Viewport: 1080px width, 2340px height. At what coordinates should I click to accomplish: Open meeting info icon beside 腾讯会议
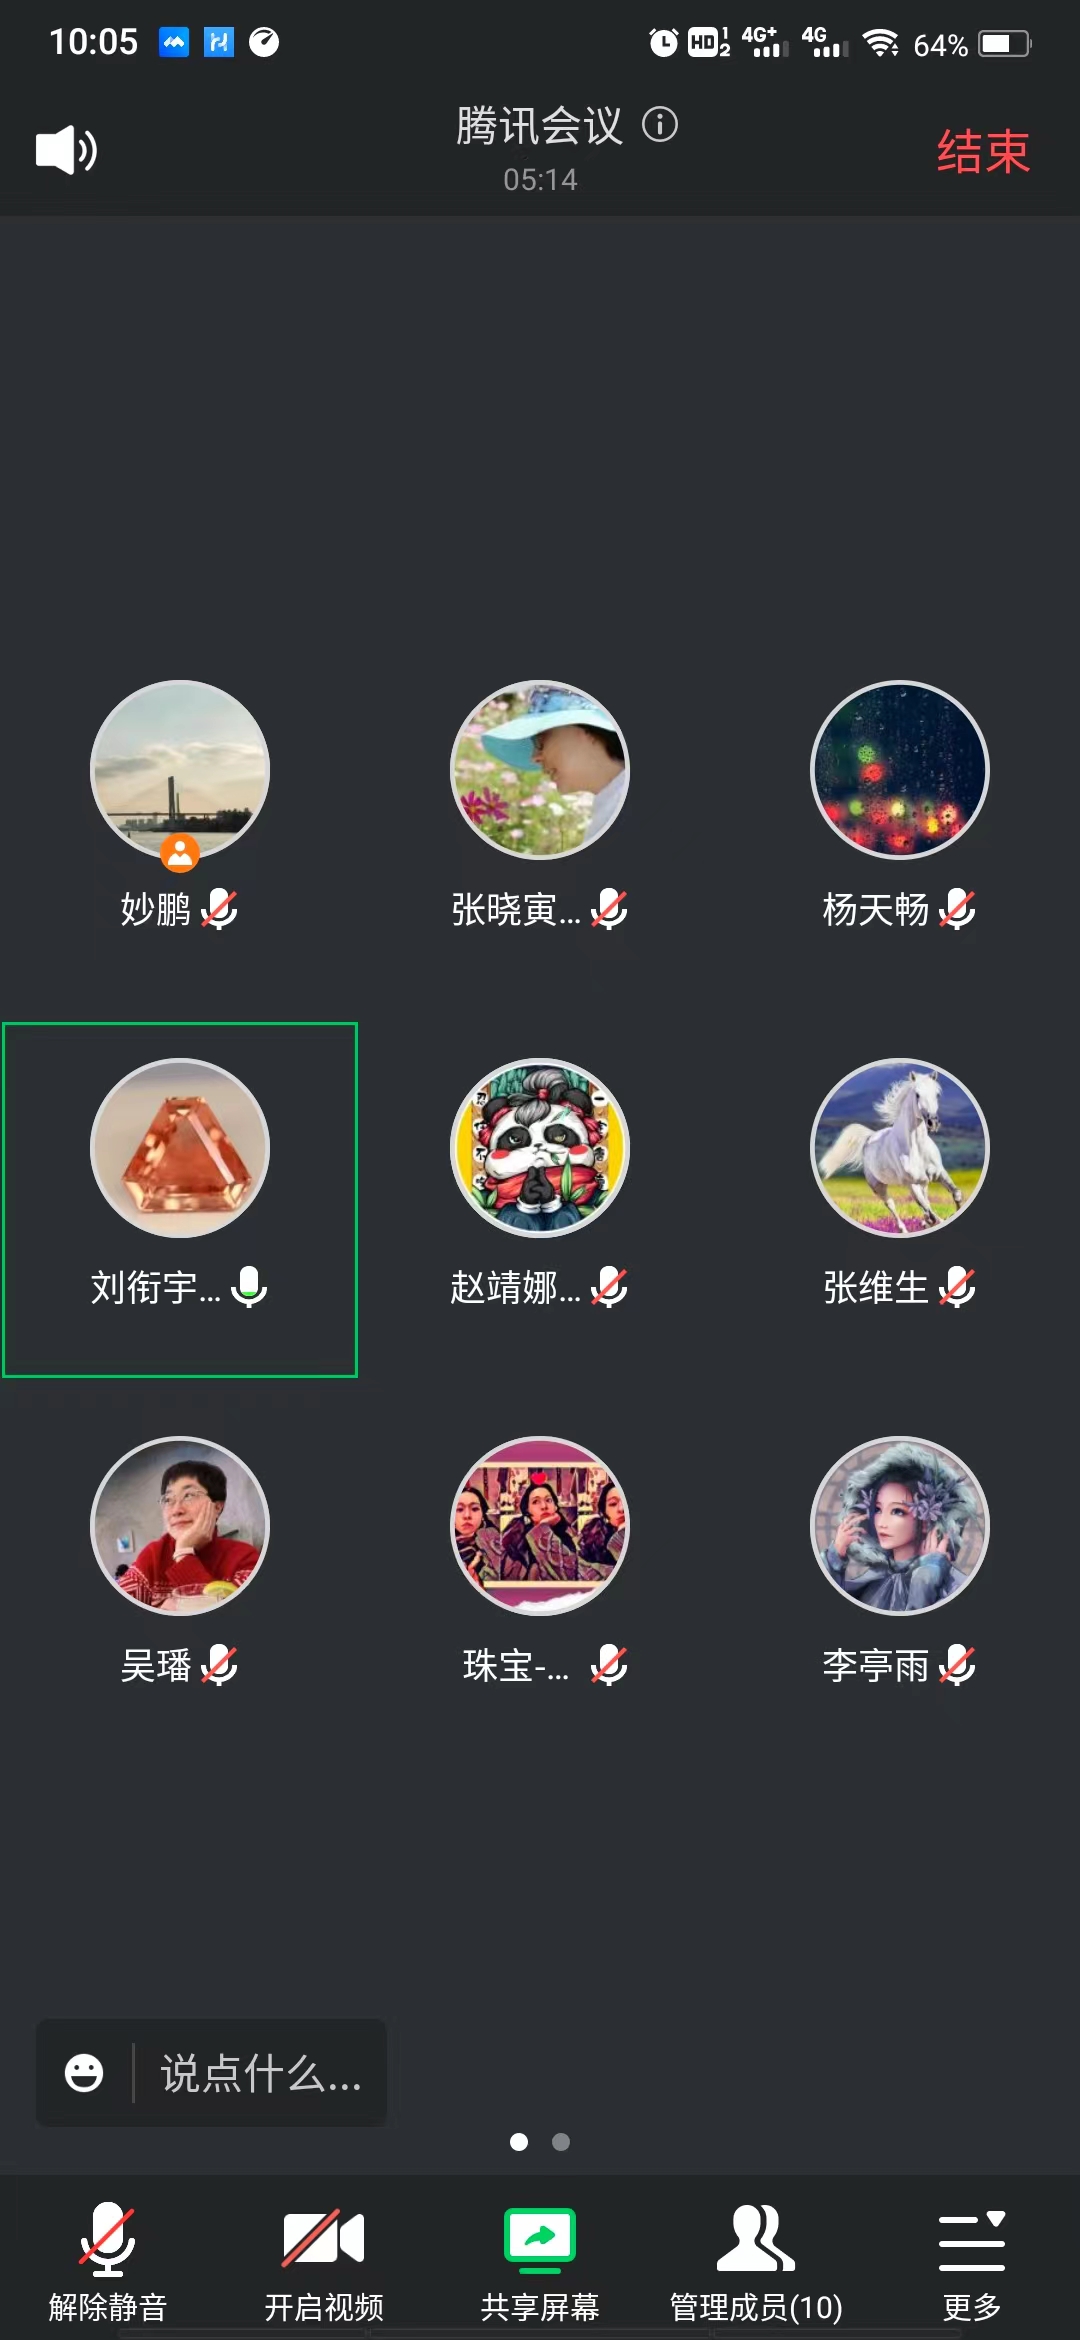point(660,125)
